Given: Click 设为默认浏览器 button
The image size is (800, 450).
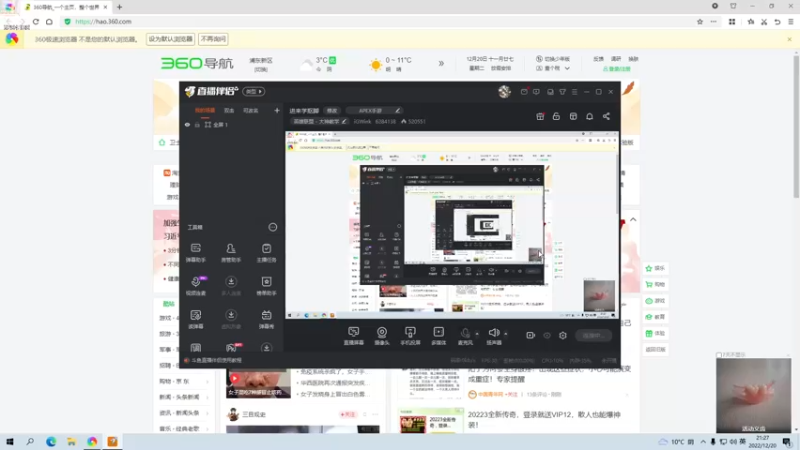Looking at the screenshot, I should point(170,39).
